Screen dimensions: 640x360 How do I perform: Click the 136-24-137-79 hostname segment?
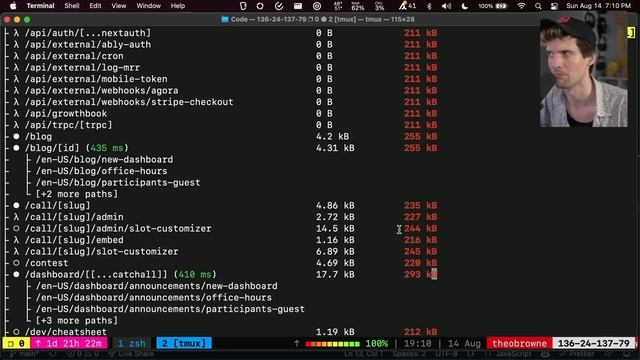point(593,343)
